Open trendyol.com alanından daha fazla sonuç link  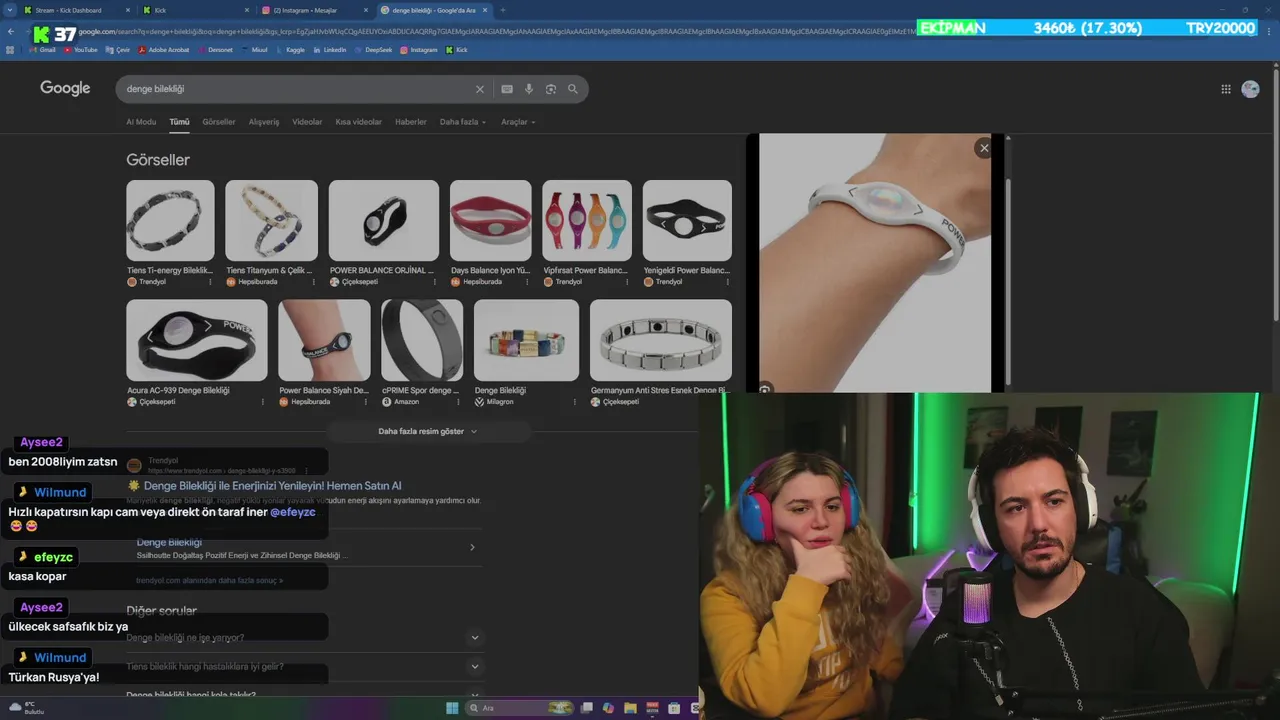click(x=209, y=580)
